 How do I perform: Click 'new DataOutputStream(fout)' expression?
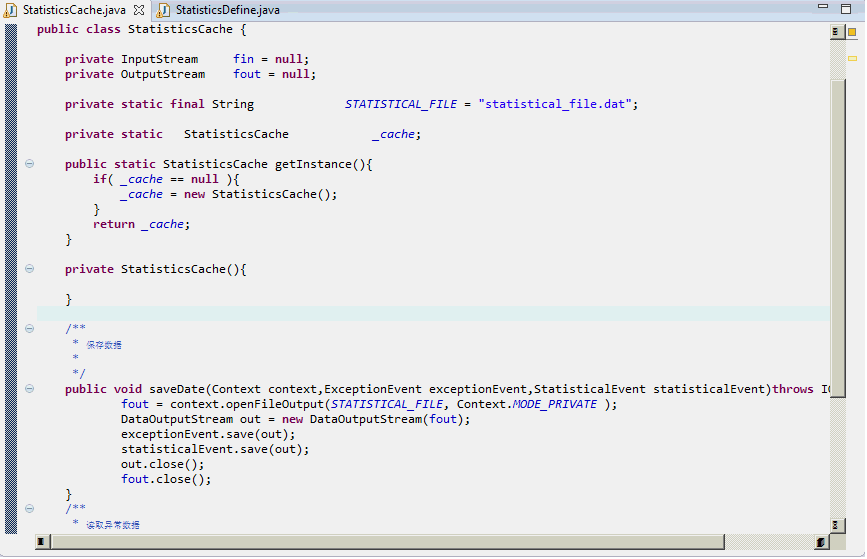[375, 419]
